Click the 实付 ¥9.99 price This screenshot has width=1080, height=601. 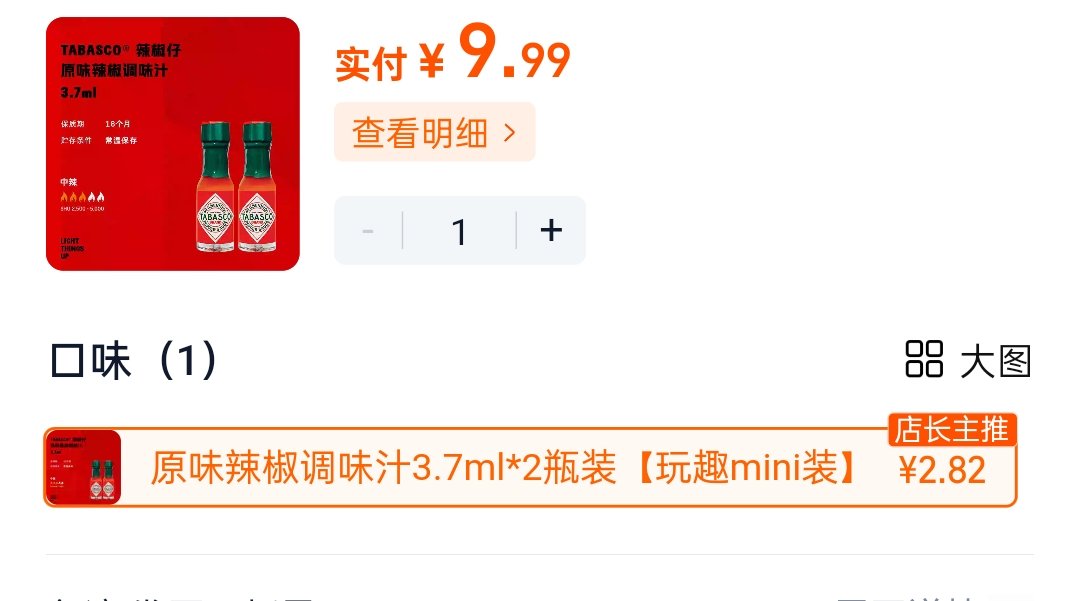click(453, 52)
